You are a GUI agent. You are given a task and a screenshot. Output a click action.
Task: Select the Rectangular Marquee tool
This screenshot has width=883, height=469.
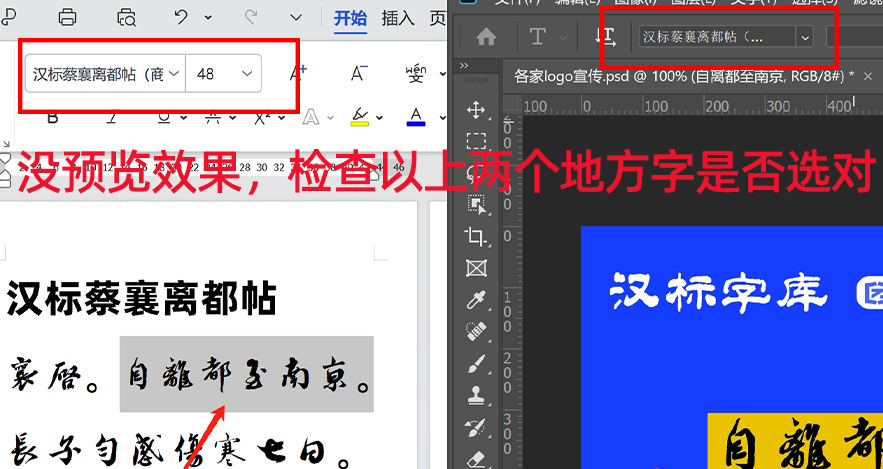[476, 141]
